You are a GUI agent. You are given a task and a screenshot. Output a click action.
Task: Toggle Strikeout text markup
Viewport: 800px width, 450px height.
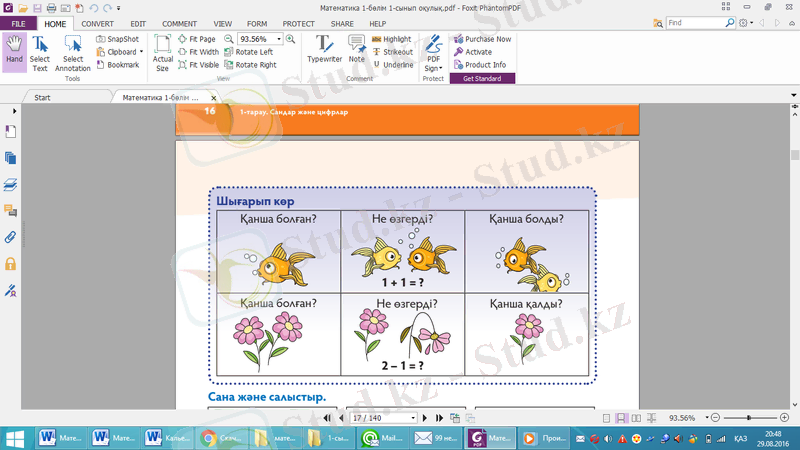391,52
